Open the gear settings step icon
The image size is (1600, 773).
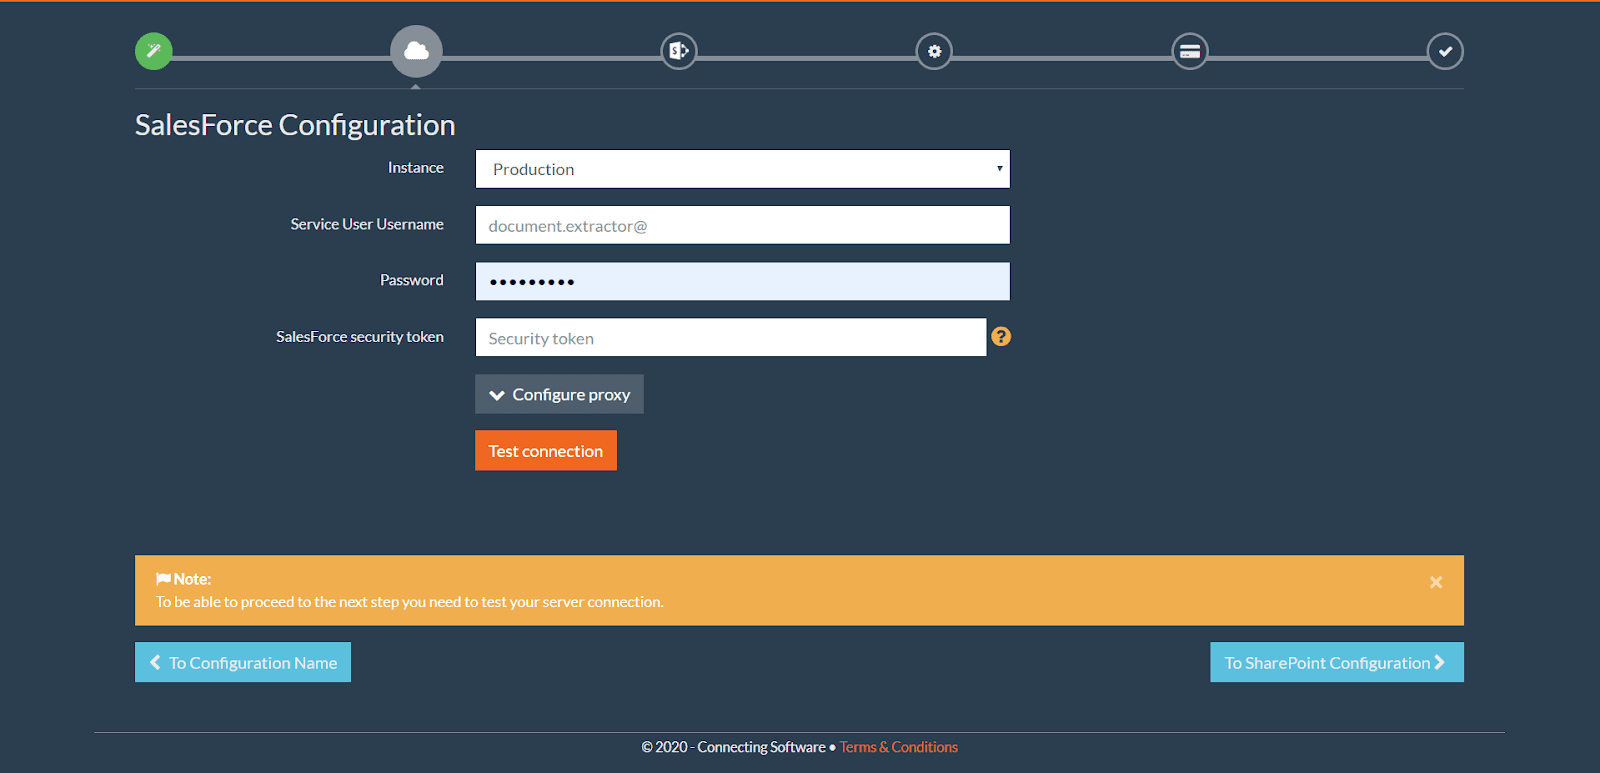coord(934,51)
